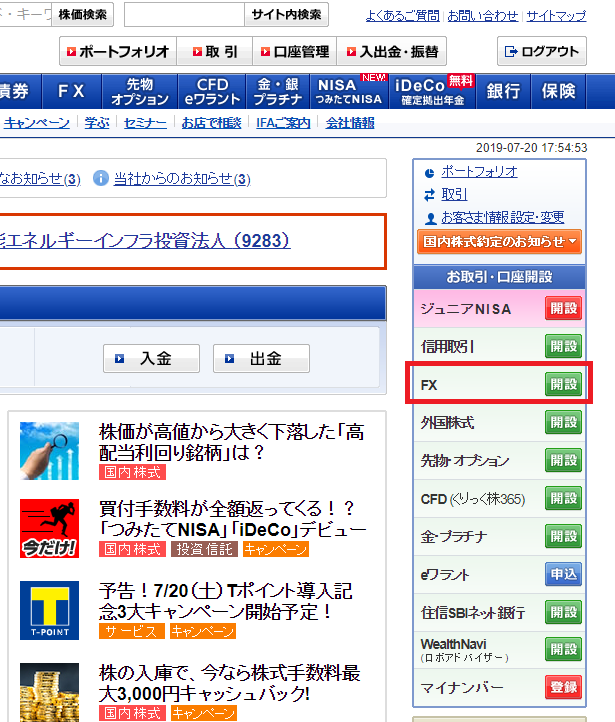Click 開設 button for 金・プラチナ

(x=563, y=536)
